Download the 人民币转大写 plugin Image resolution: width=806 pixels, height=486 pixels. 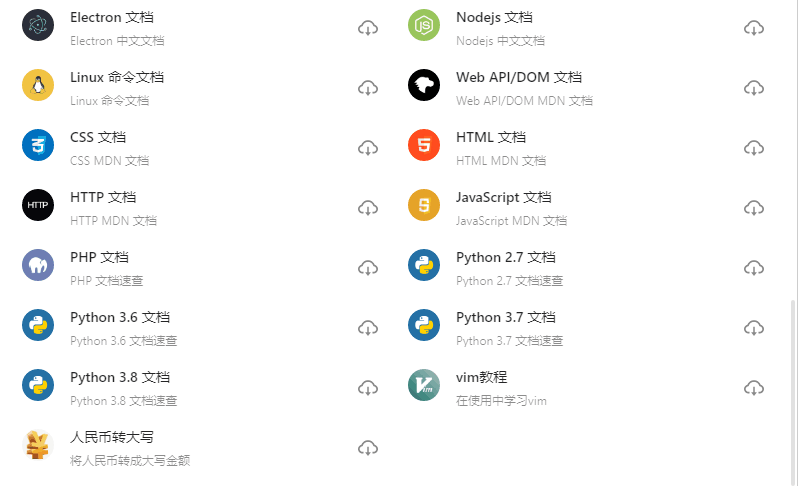368,448
